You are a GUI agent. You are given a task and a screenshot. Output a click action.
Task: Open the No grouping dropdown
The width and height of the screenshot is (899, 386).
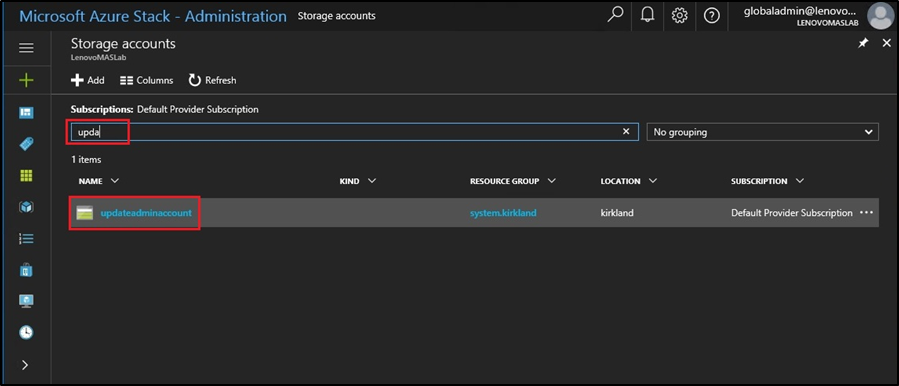pos(763,132)
